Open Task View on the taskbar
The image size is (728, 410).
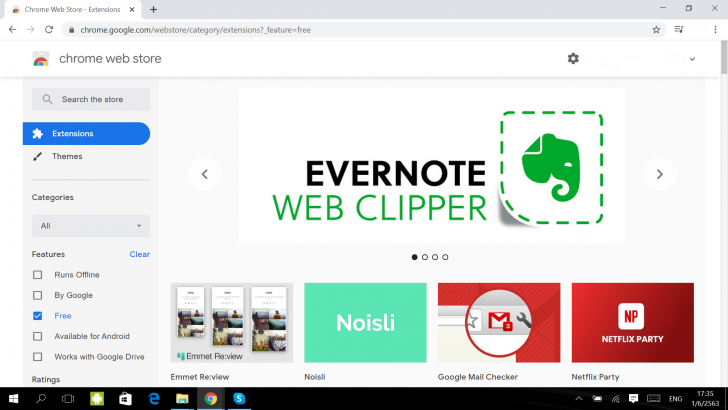click(68, 399)
